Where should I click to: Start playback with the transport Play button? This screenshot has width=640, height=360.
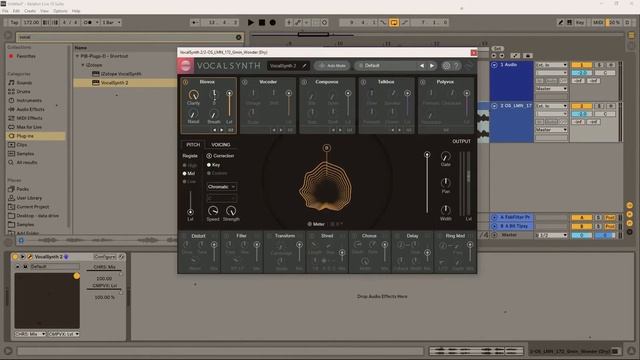[x=251, y=22]
